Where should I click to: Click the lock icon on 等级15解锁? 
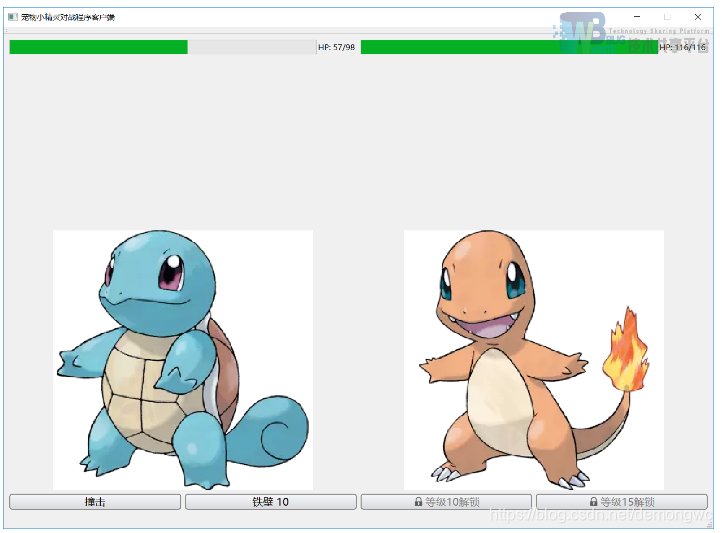594,501
